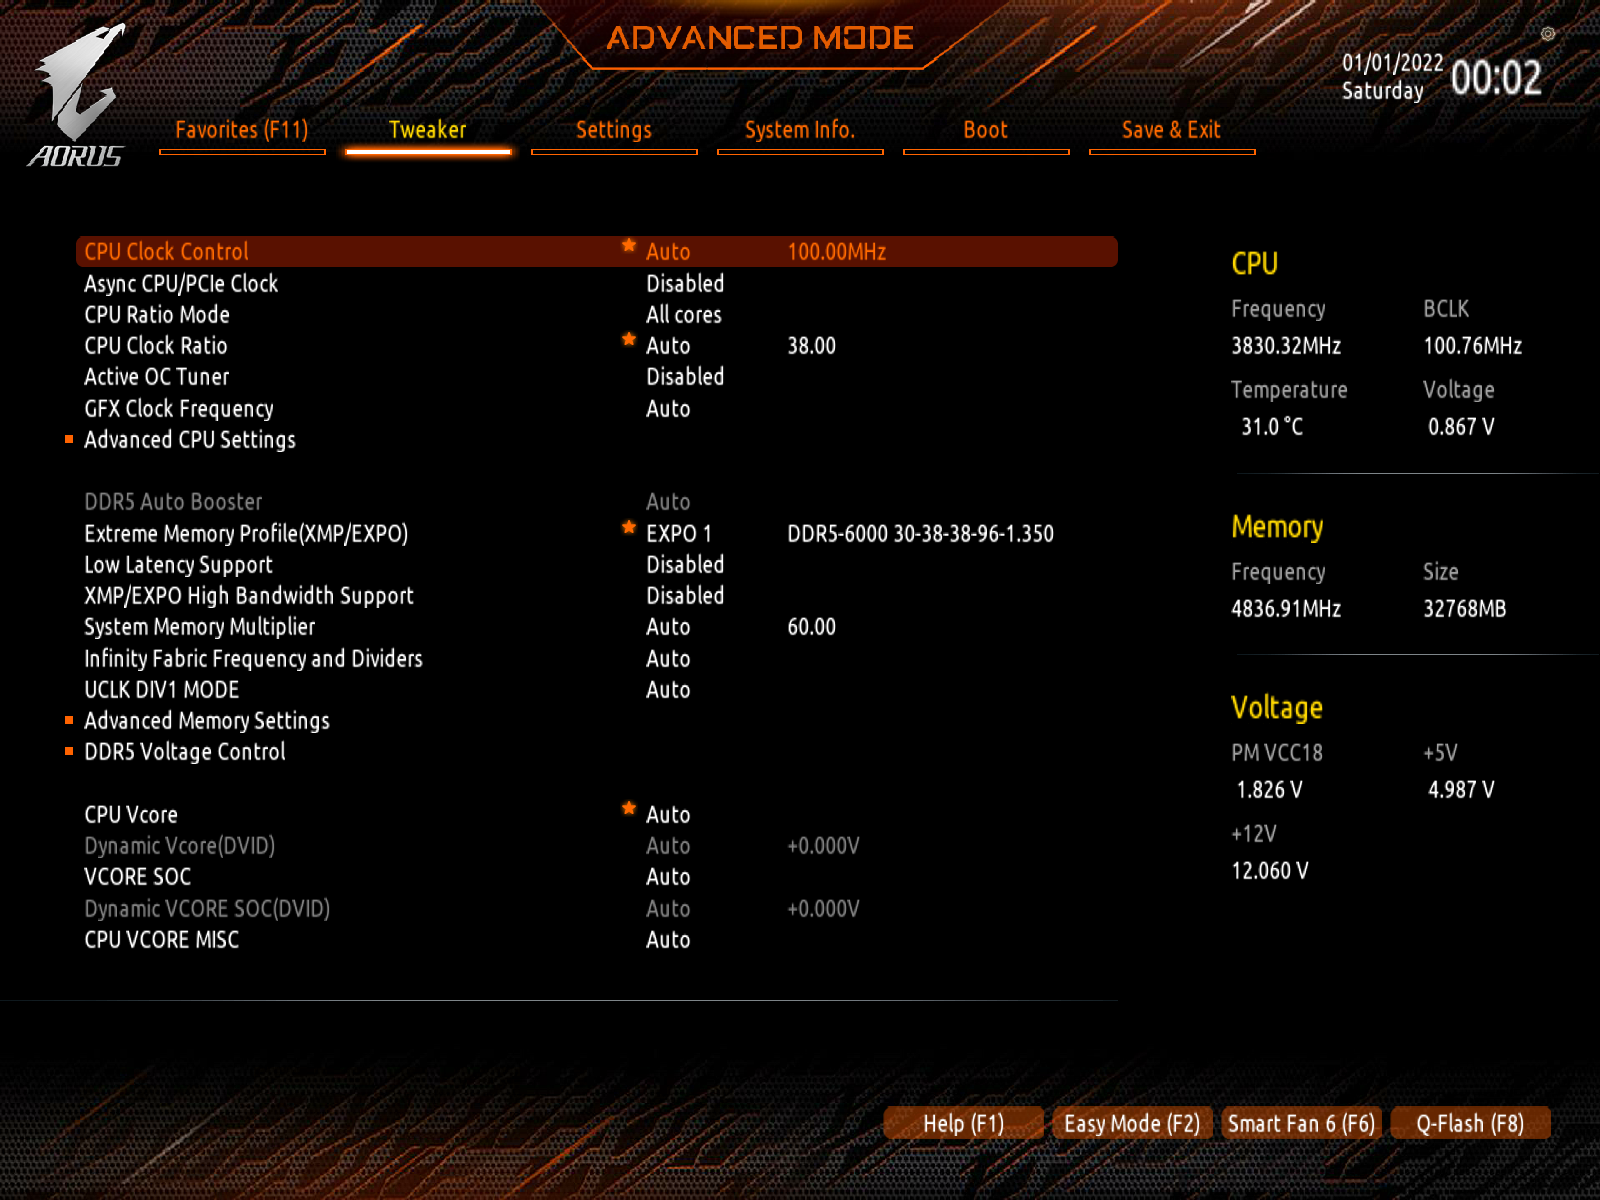The width and height of the screenshot is (1600, 1200).
Task: Click the 38.00 ratio value
Action: point(812,346)
